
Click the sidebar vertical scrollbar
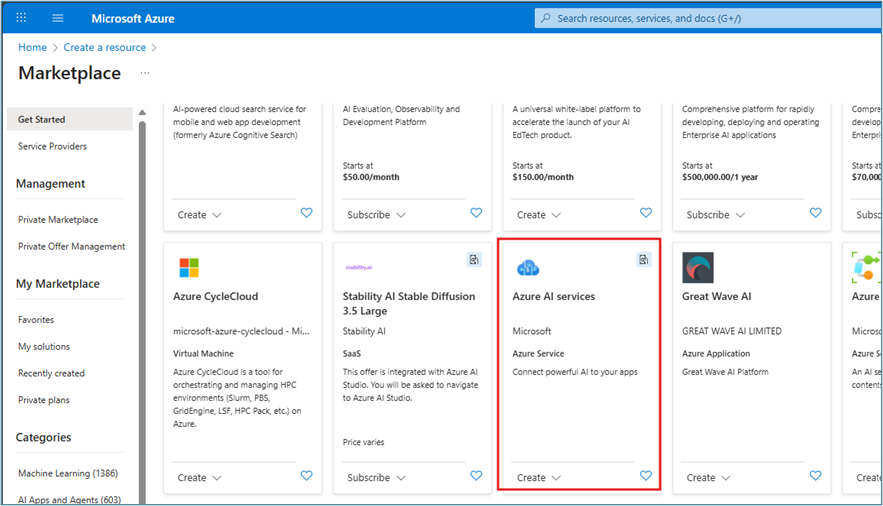click(x=142, y=310)
